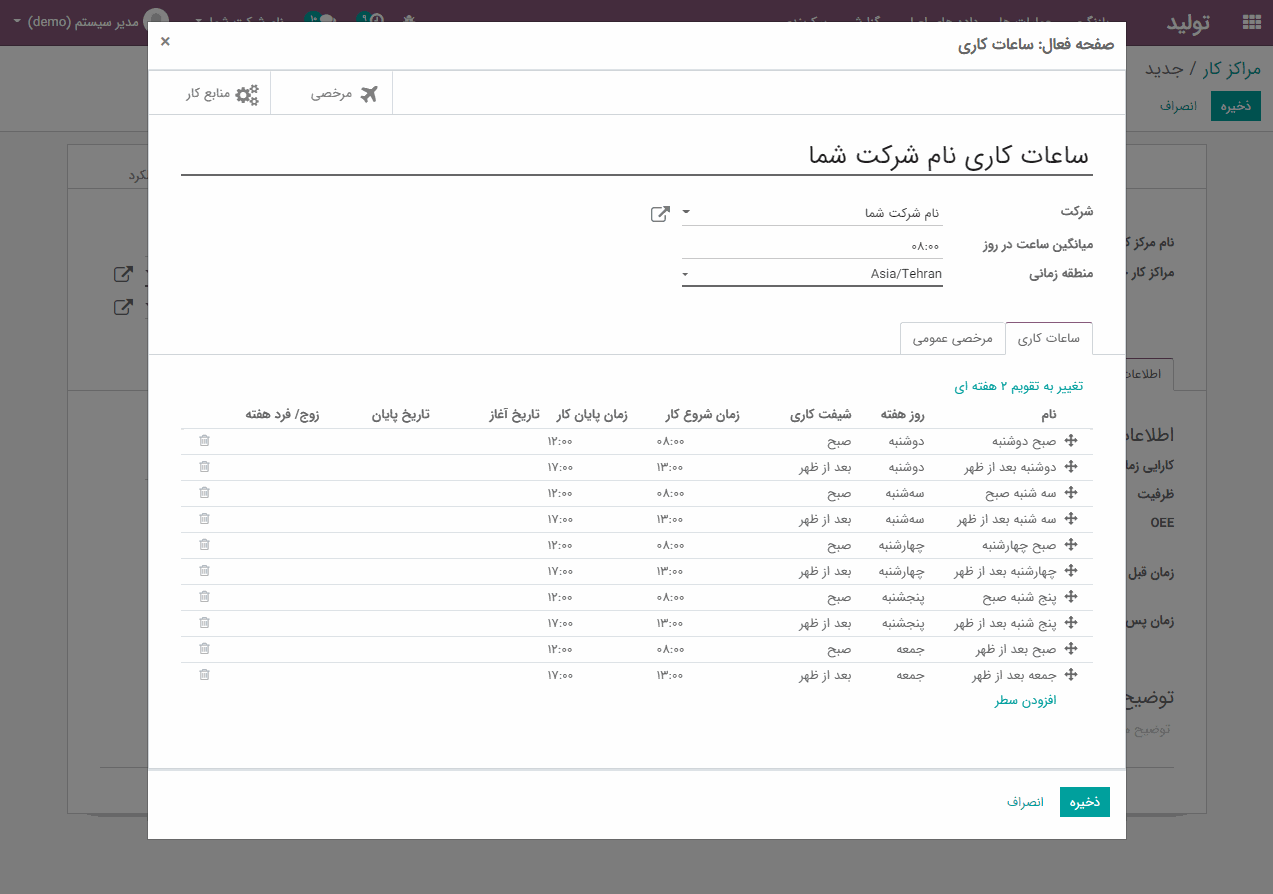Delete the سه شنبه صبح row
This screenshot has height=894, width=1273.
[204, 493]
